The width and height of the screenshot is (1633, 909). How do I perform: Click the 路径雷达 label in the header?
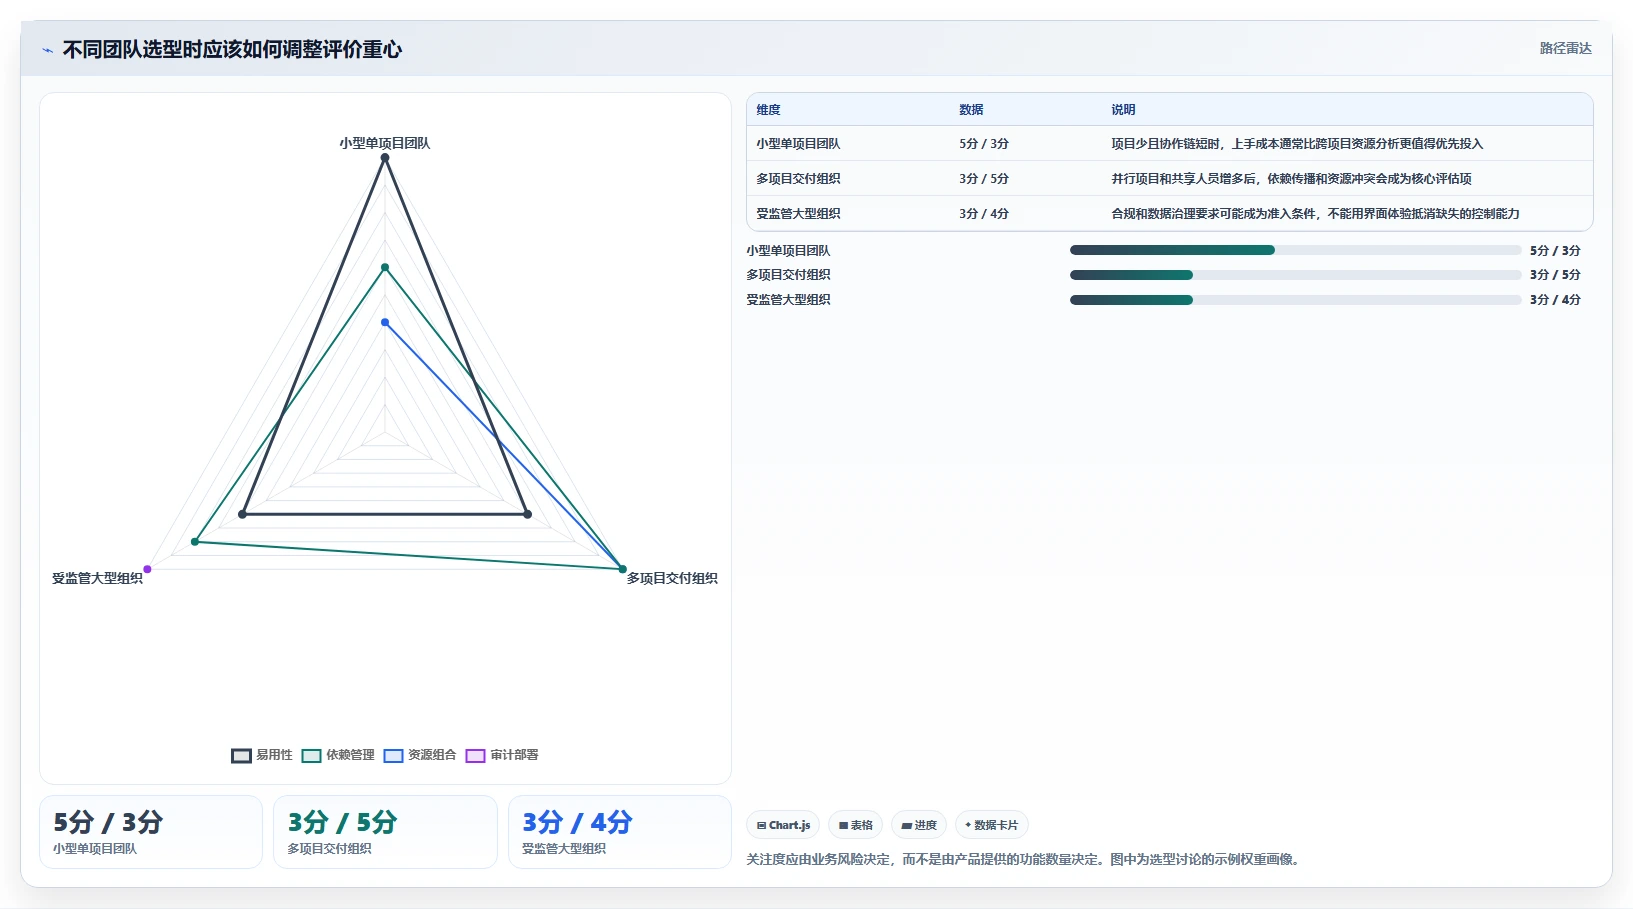1565,48
